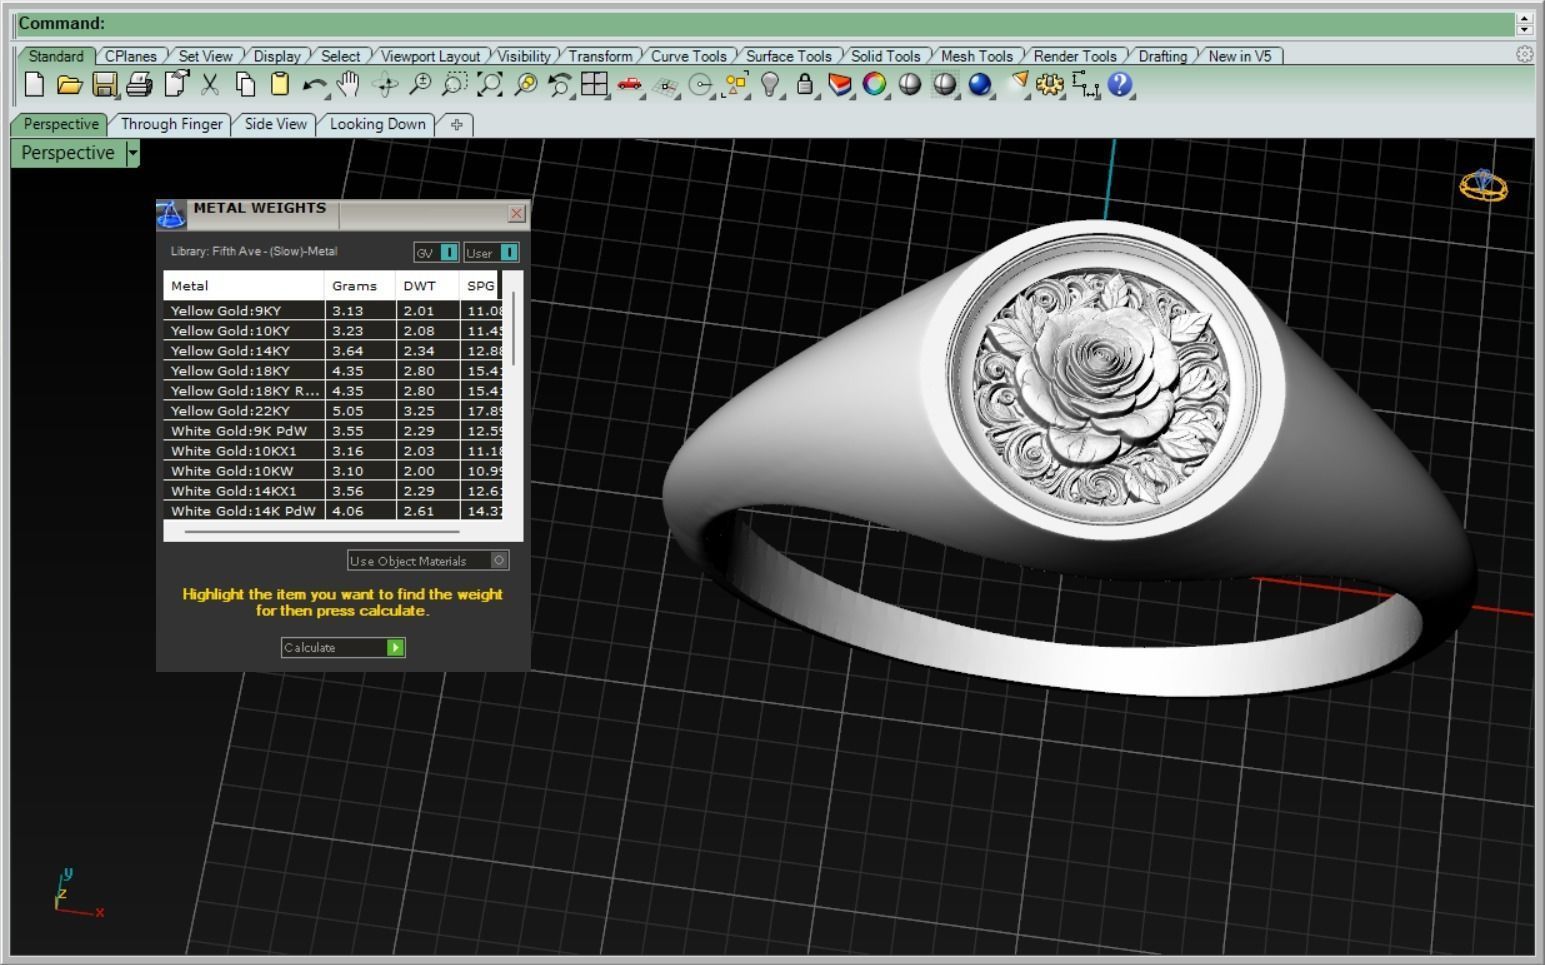Toggle the User library switch

click(x=491, y=253)
